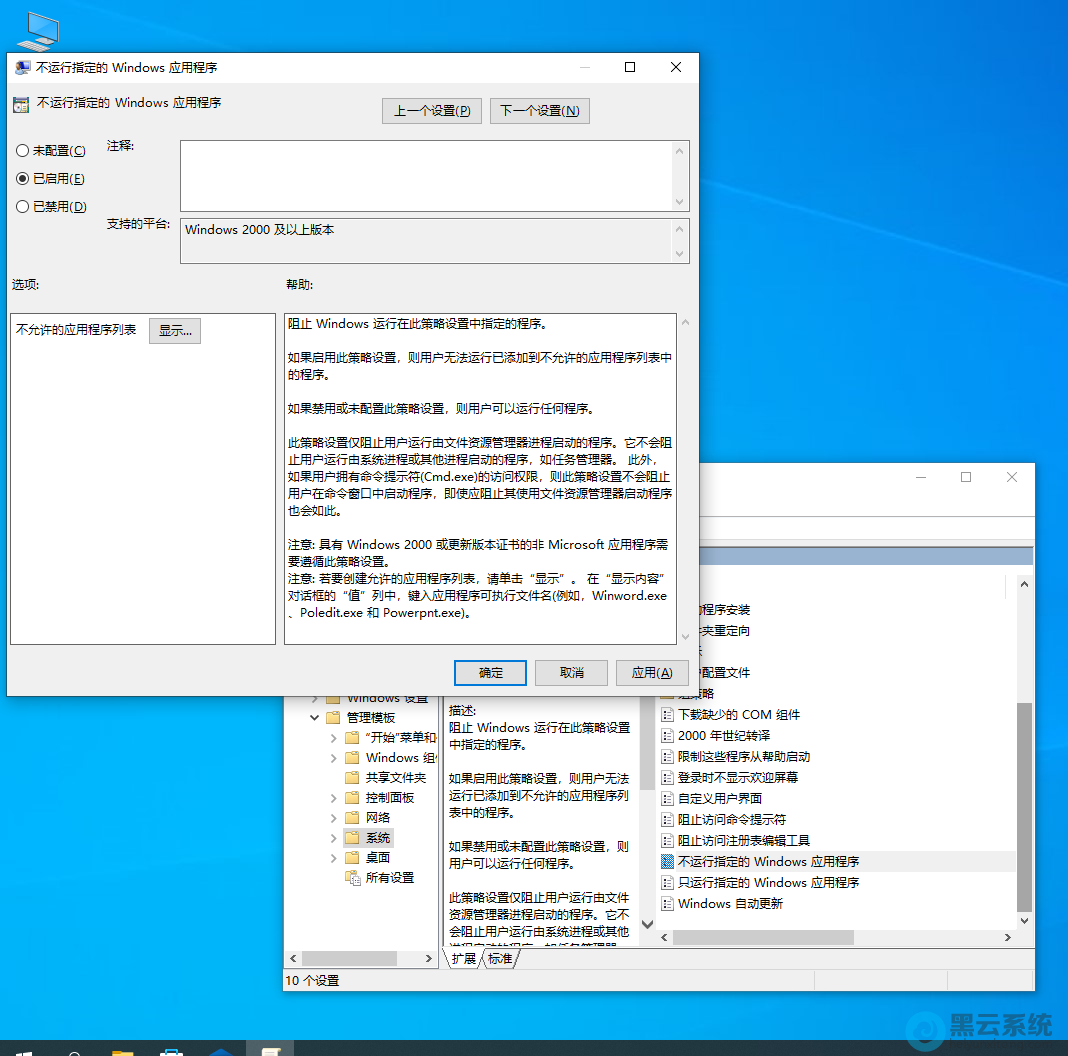This screenshot has width=1068, height=1056.
Task: Click the Windows 自动更新 policy icon
Action: coord(668,903)
